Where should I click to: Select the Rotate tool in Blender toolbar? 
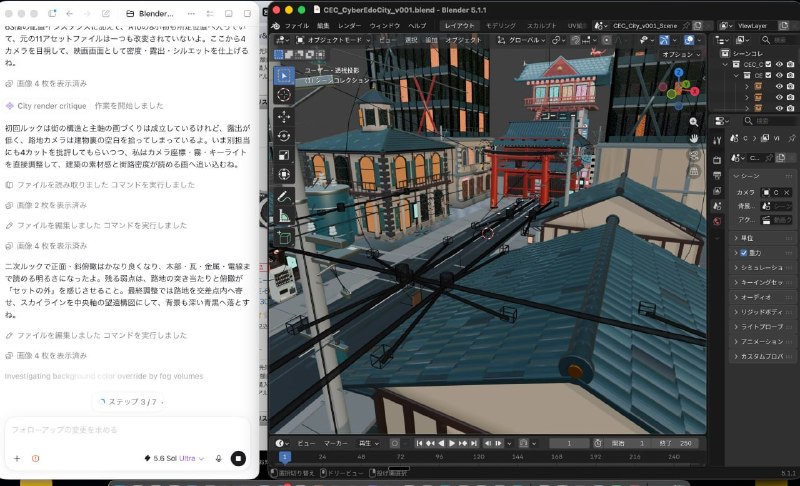coord(284,136)
